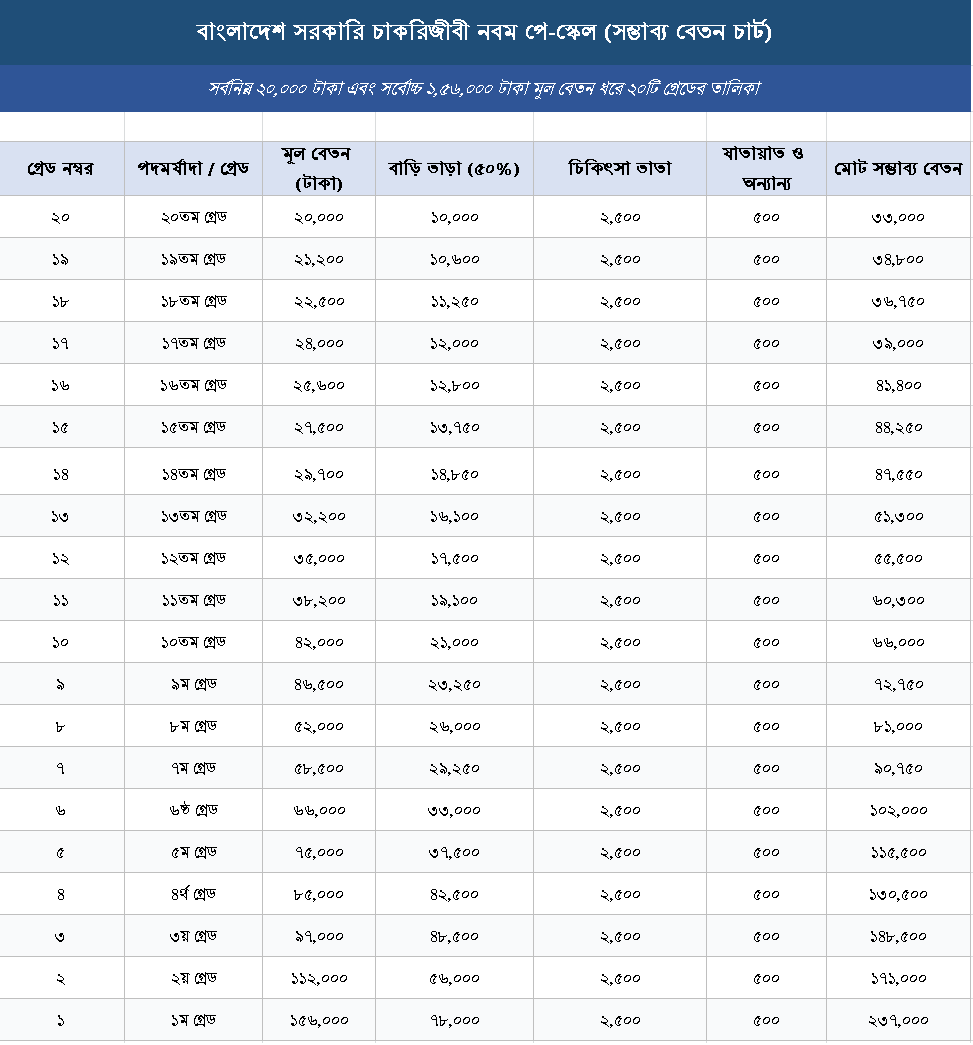973x1045 pixels.
Task: Click the ৬ষ্ঠ গ্রেড cell
Action: (x=193, y=810)
